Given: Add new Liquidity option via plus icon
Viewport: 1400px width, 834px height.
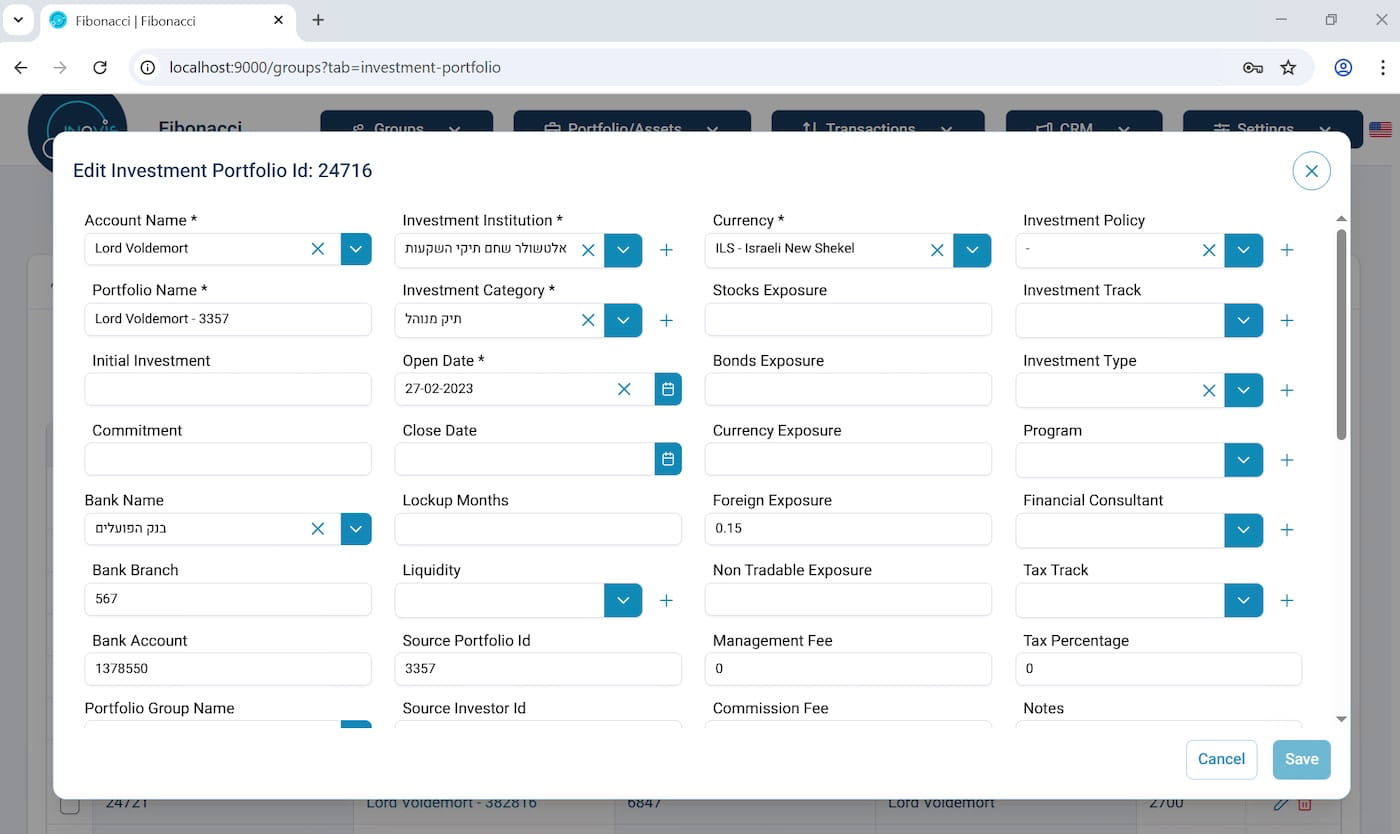Looking at the screenshot, I should click(666, 600).
